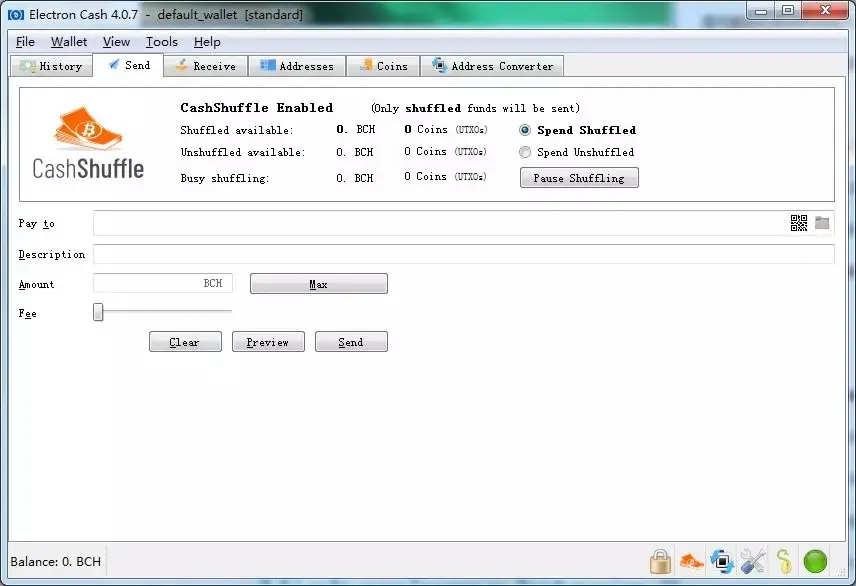The width and height of the screenshot is (856, 586).
Task: Open the File menu
Action: (x=25, y=42)
